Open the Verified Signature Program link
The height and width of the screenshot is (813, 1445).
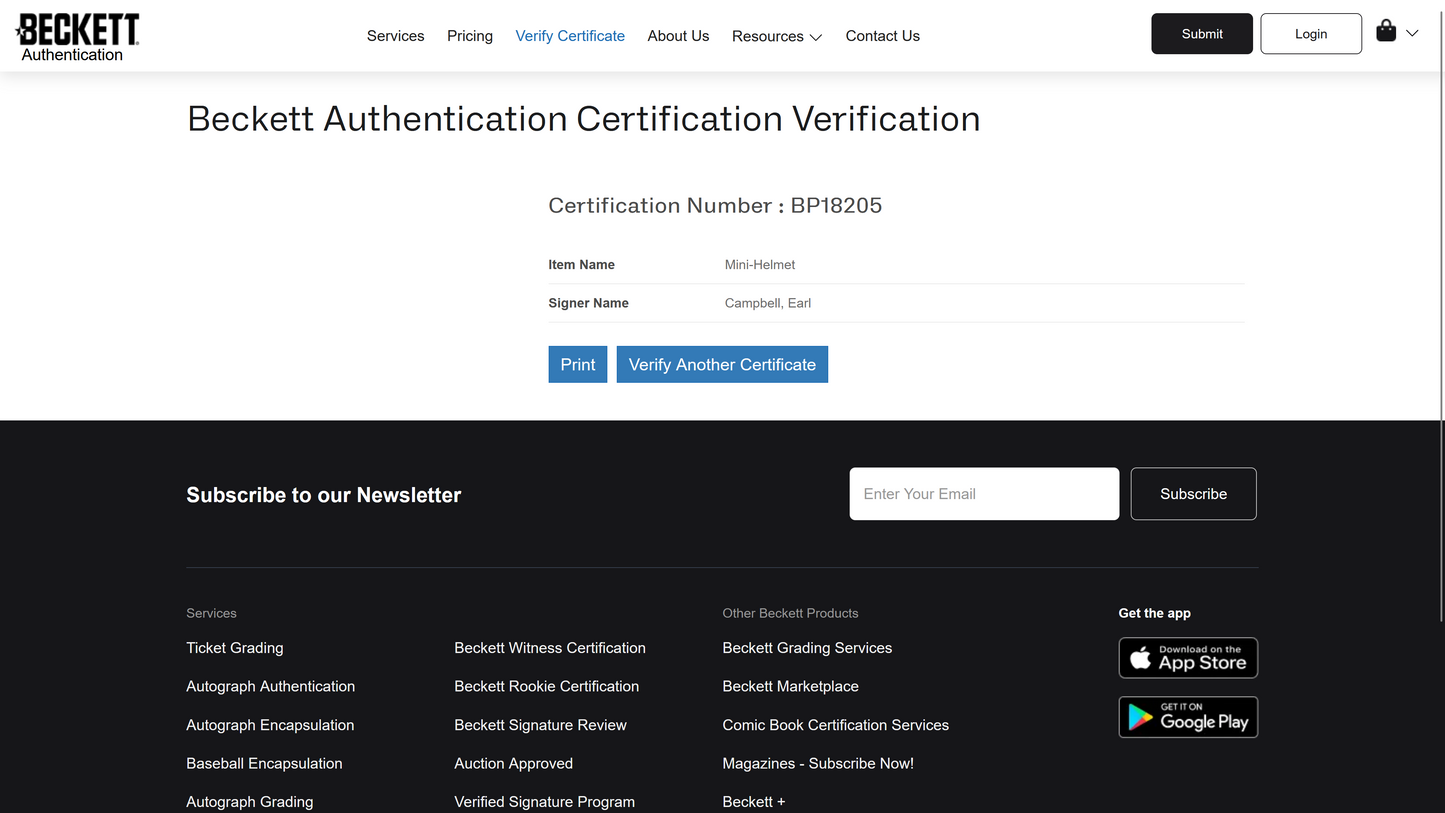[x=545, y=802]
